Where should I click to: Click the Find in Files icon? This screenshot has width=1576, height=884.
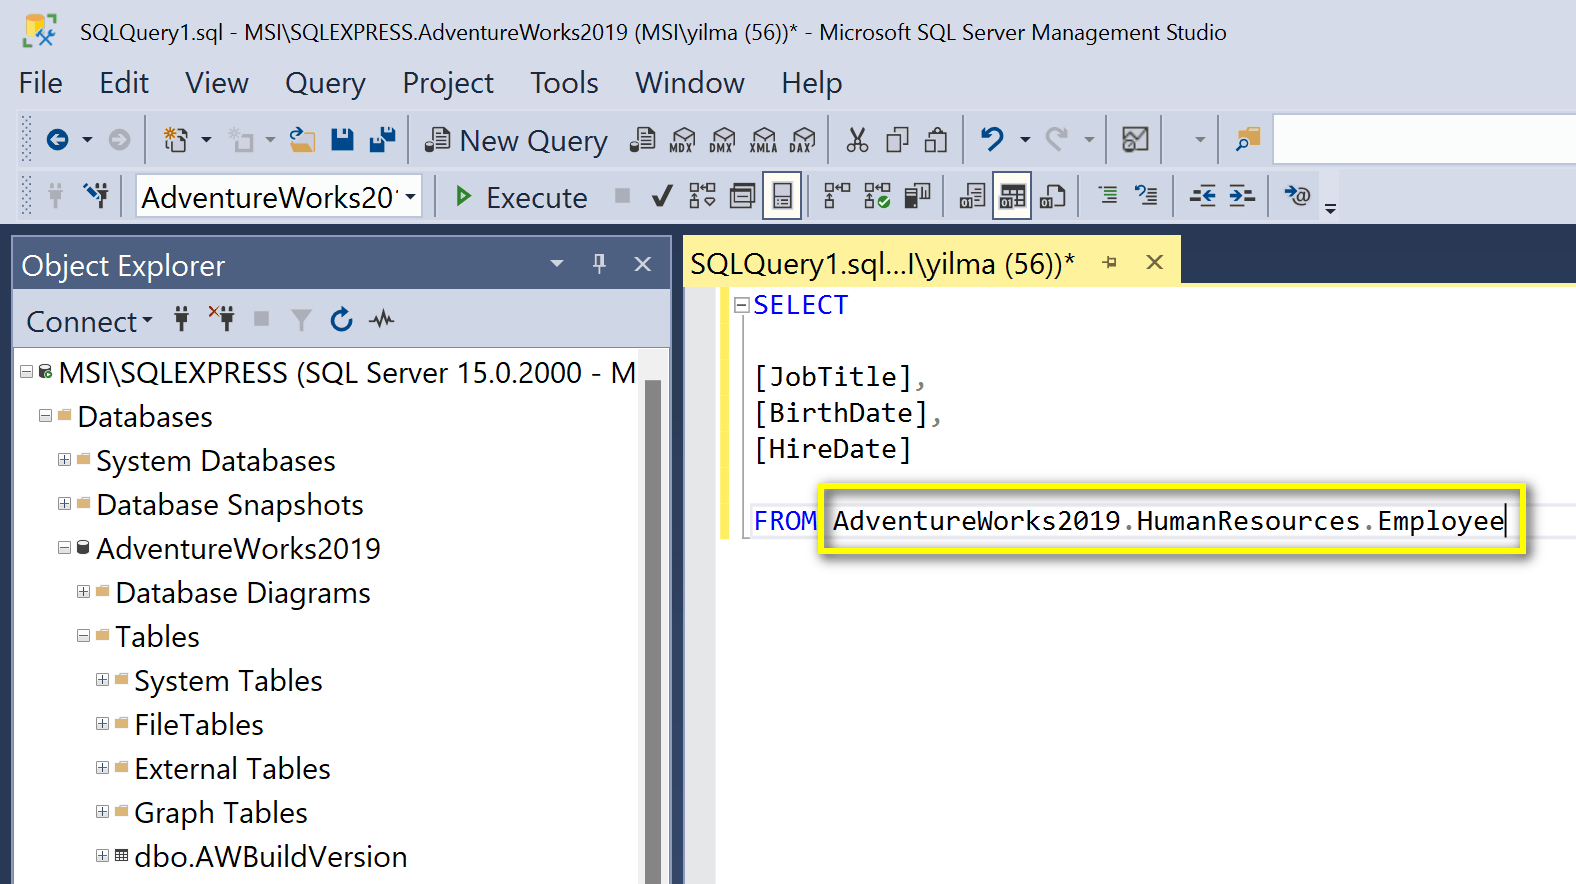[1248, 140]
